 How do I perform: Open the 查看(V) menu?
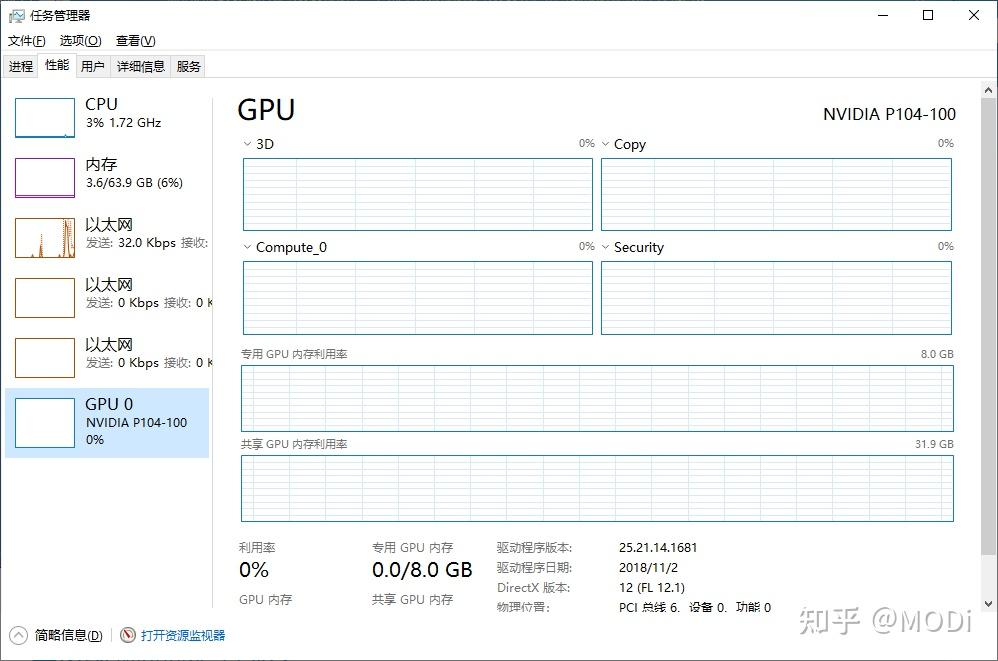click(135, 41)
